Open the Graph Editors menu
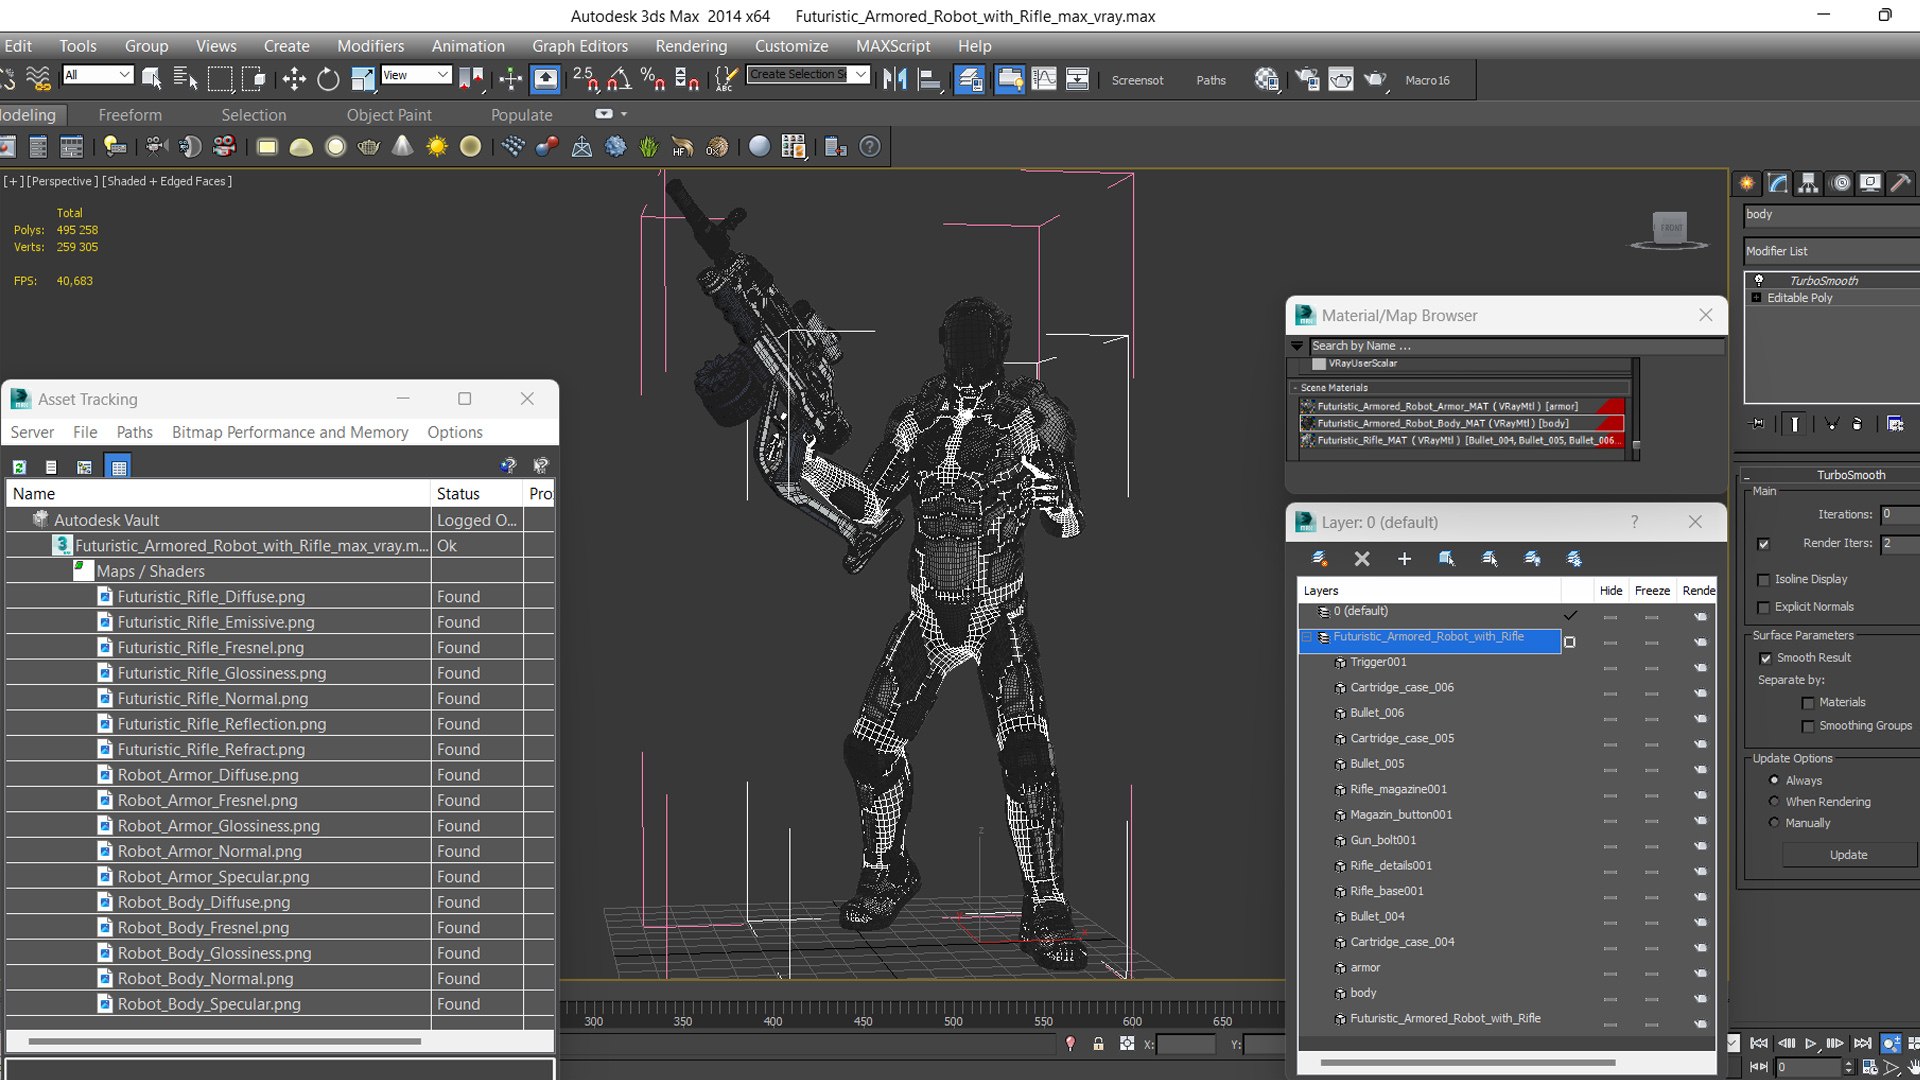Image resolution: width=1920 pixels, height=1080 pixels. pos(580,46)
